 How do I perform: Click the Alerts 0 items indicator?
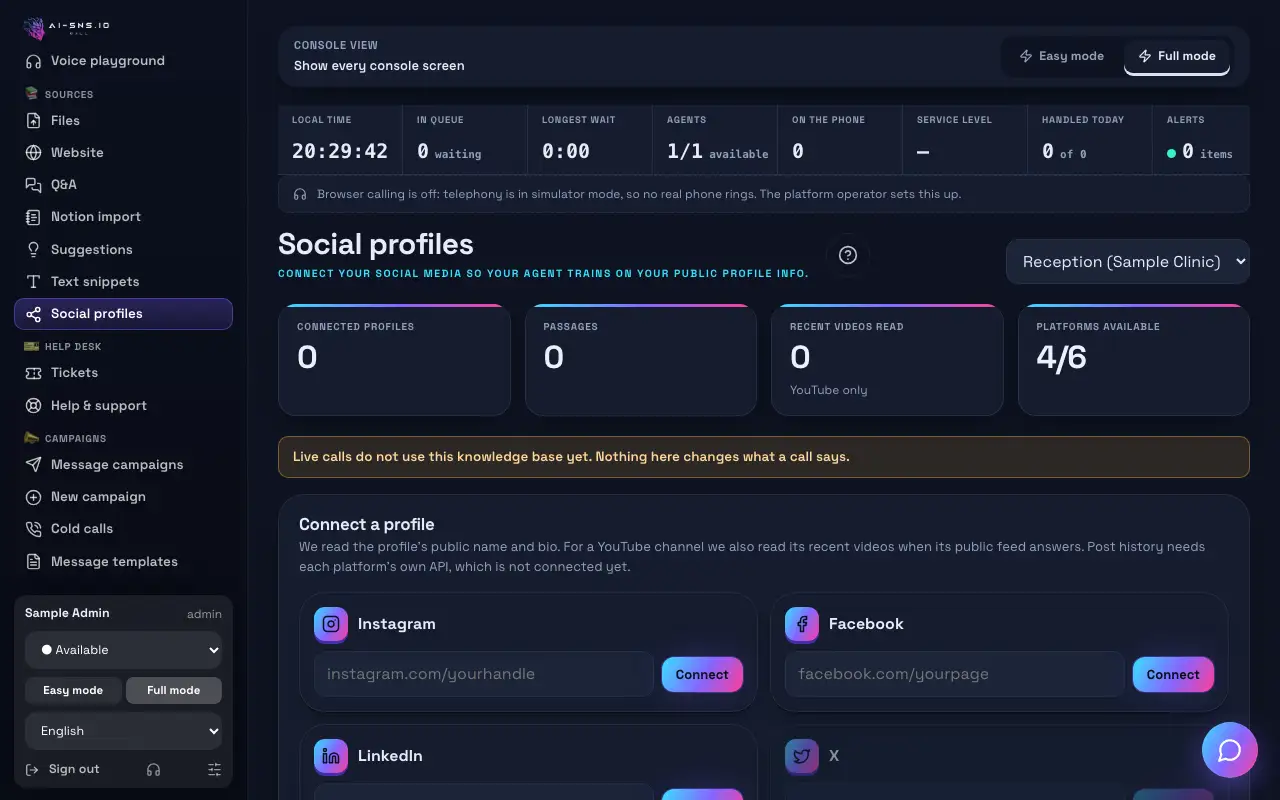(1200, 152)
